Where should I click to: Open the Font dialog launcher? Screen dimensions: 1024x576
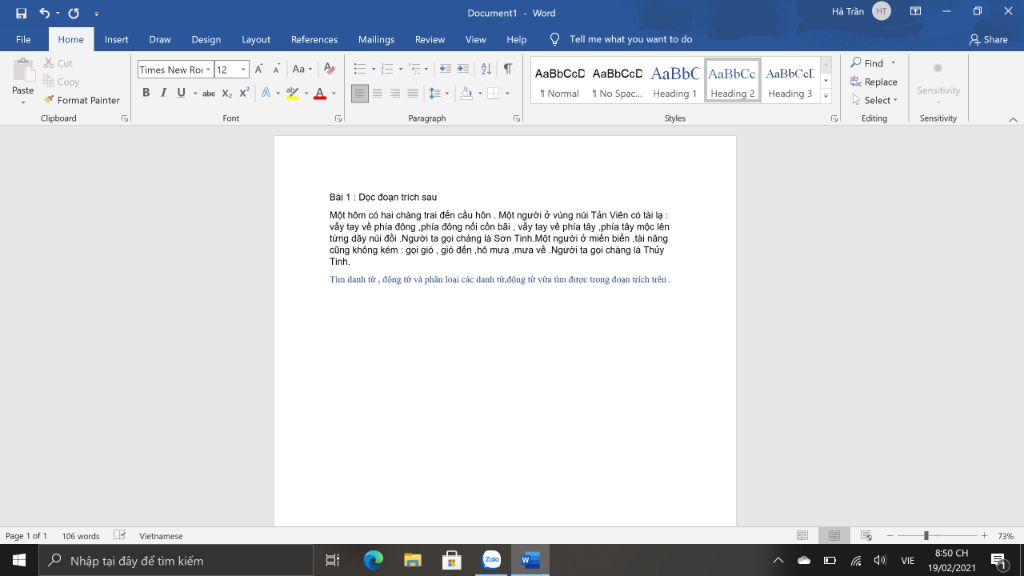click(338, 118)
